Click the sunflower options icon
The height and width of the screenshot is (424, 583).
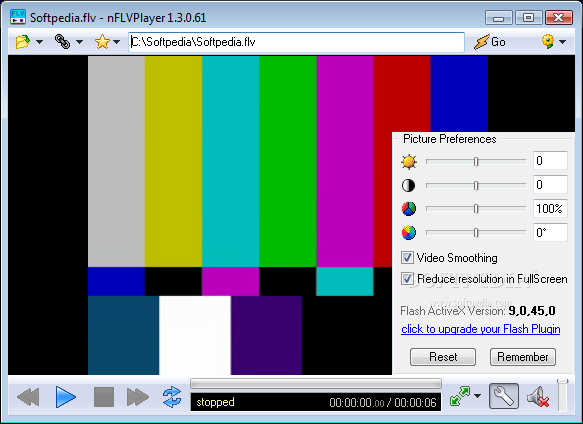[548, 41]
